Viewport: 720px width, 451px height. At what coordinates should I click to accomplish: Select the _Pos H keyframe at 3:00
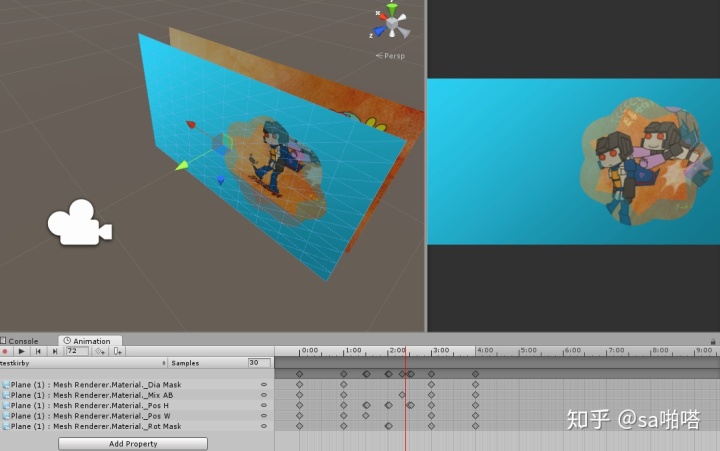(x=431, y=406)
